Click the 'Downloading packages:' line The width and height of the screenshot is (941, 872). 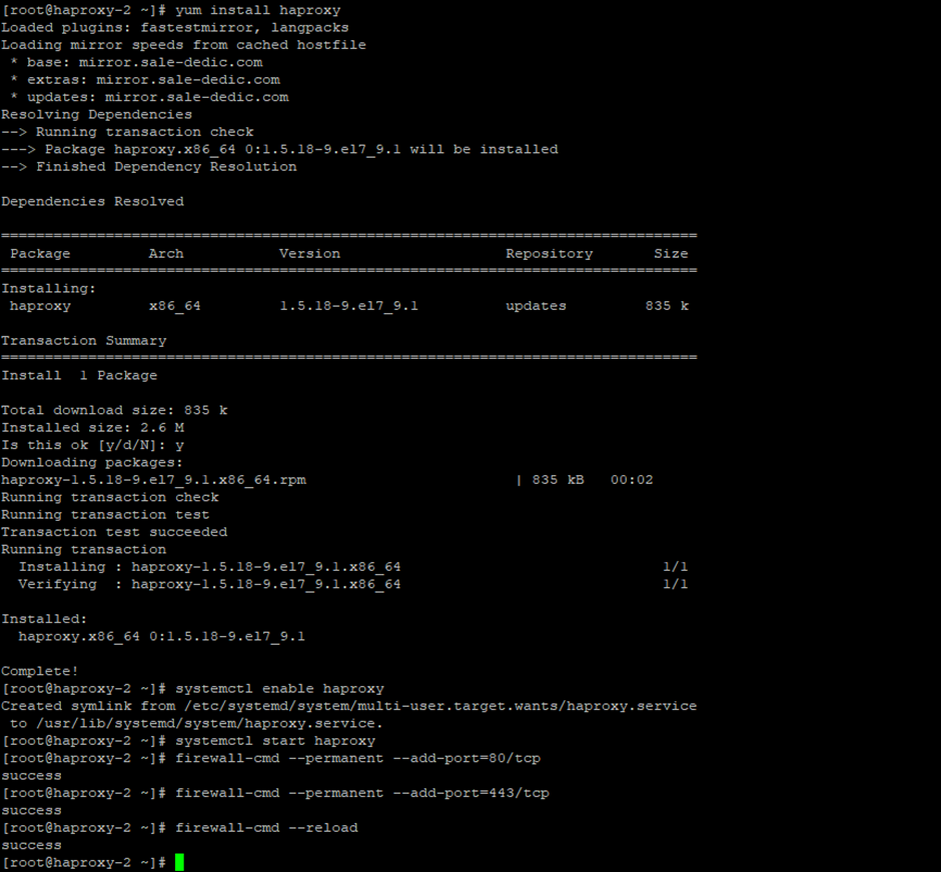(x=92, y=463)
